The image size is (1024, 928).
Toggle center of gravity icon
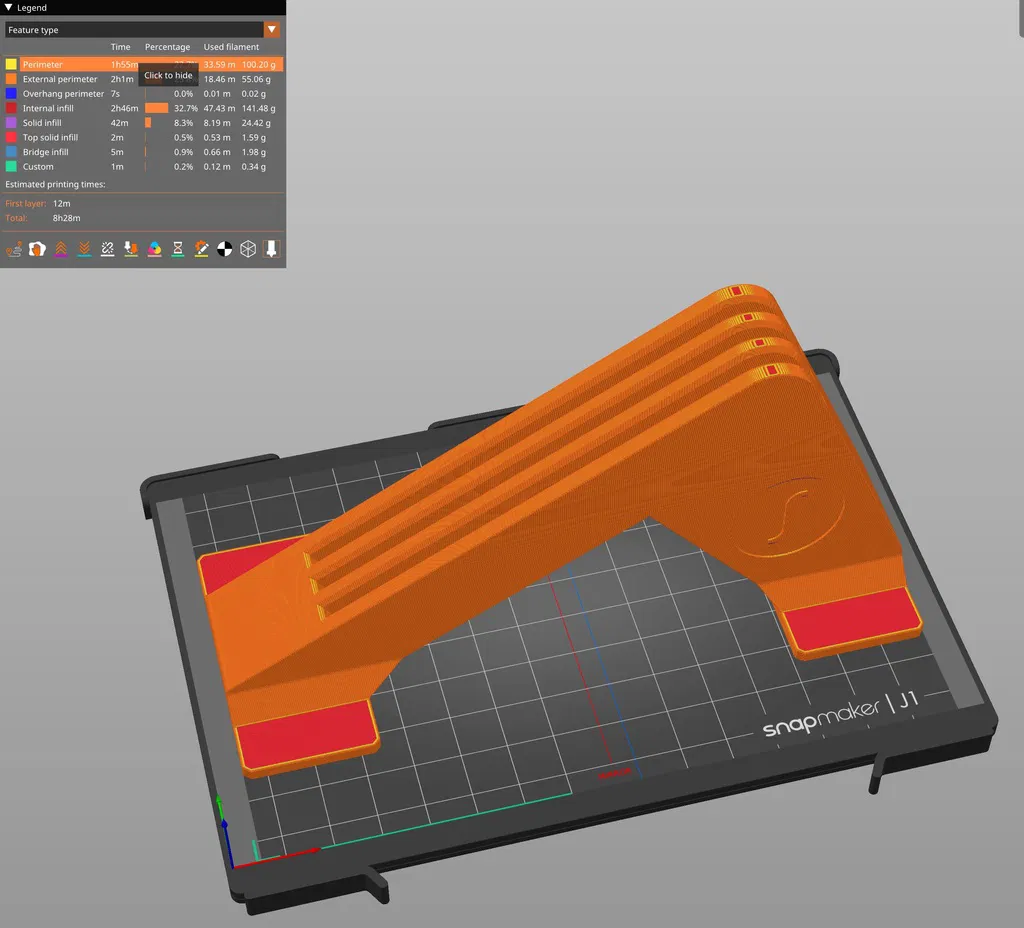[x=225, y=249]
